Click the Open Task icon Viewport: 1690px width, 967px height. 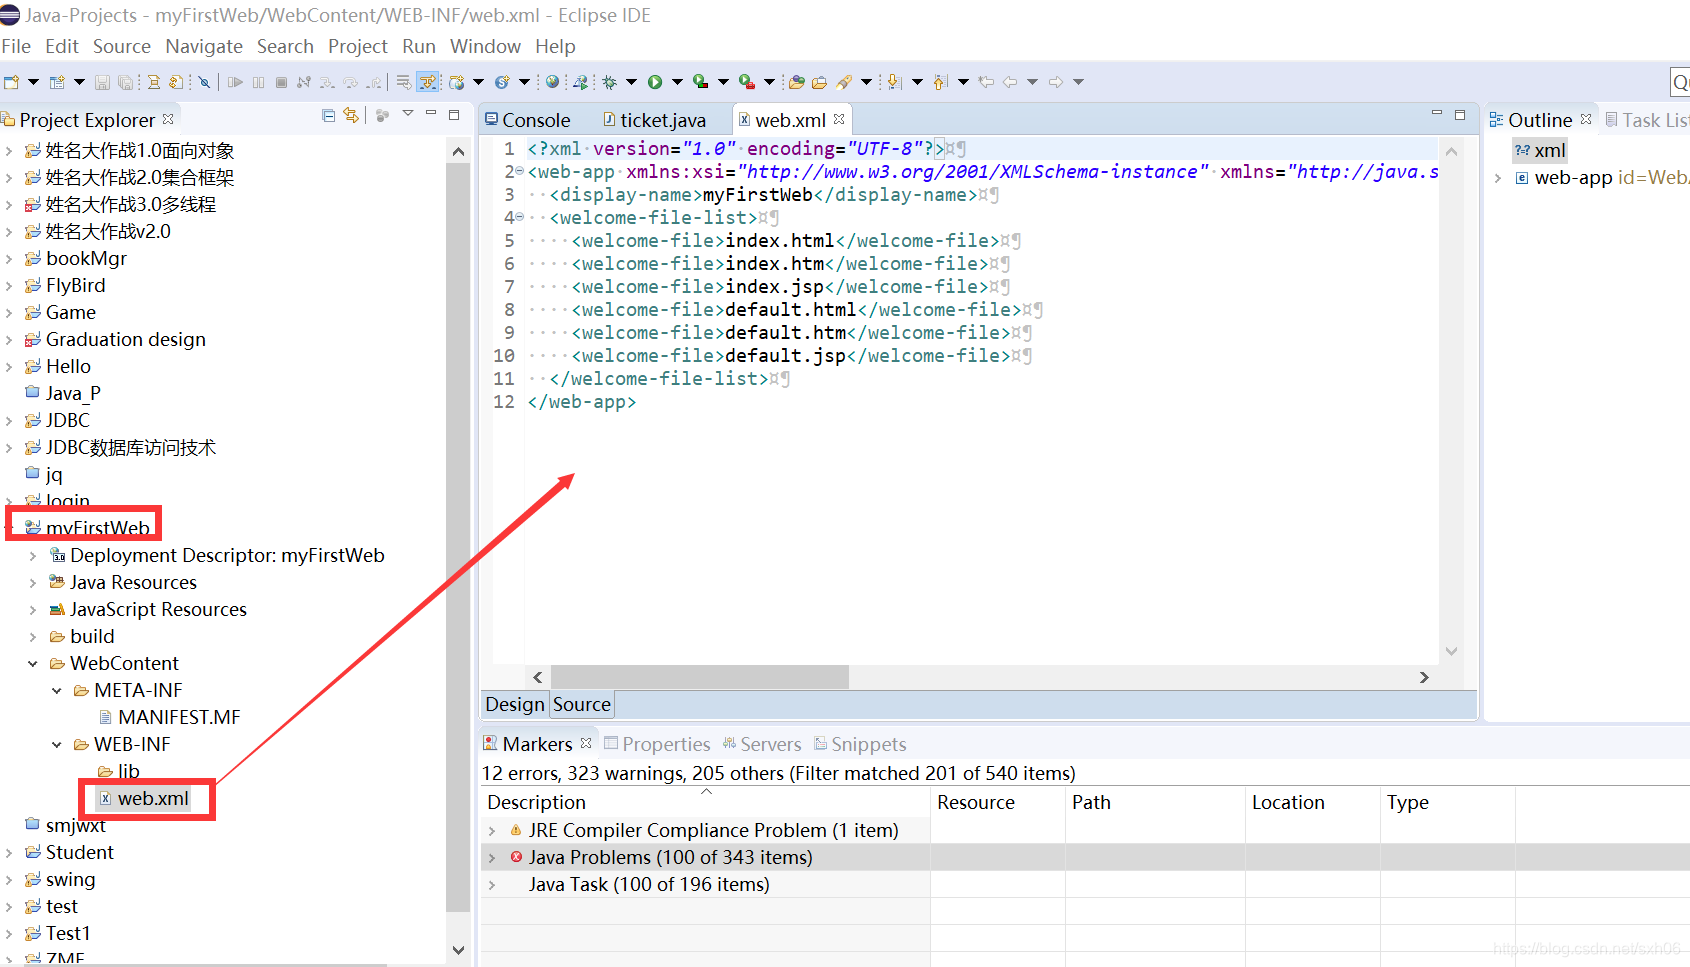point(819,82)
